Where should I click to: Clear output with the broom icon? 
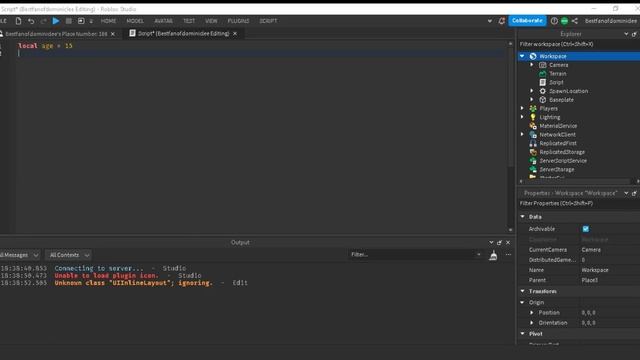tap(493, 255)
